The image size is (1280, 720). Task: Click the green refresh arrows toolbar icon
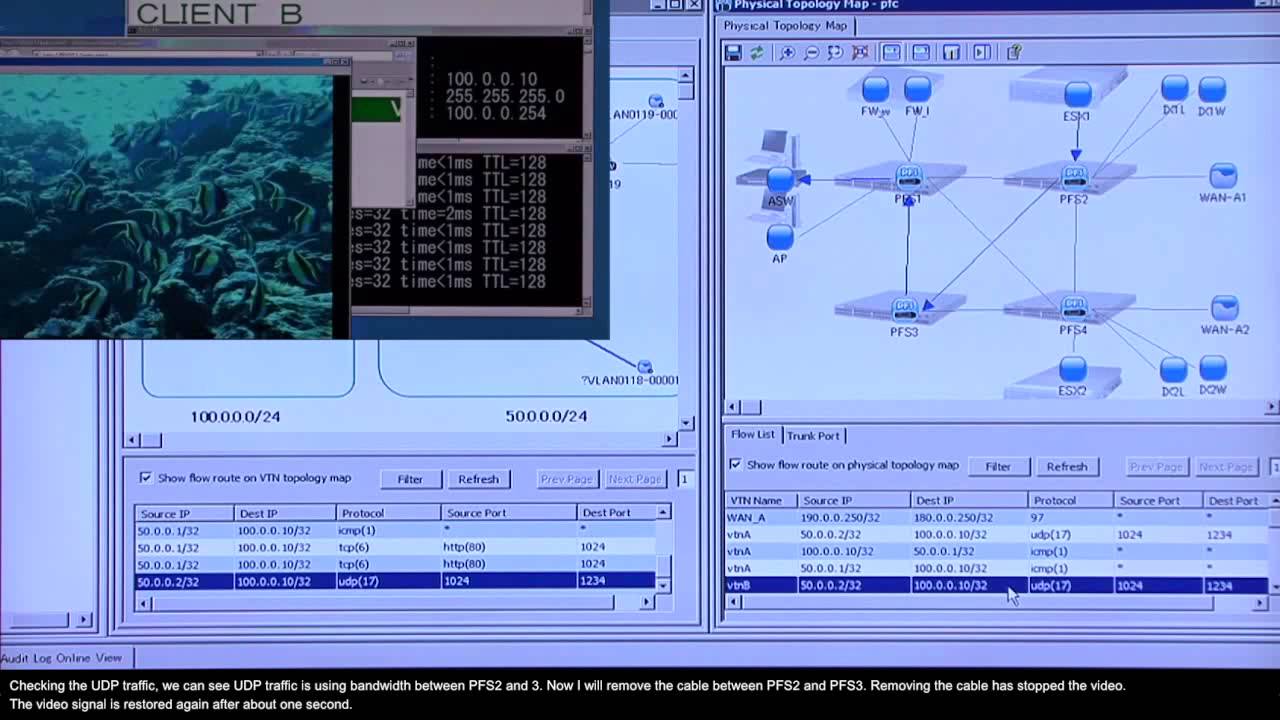tap(757, 52)
